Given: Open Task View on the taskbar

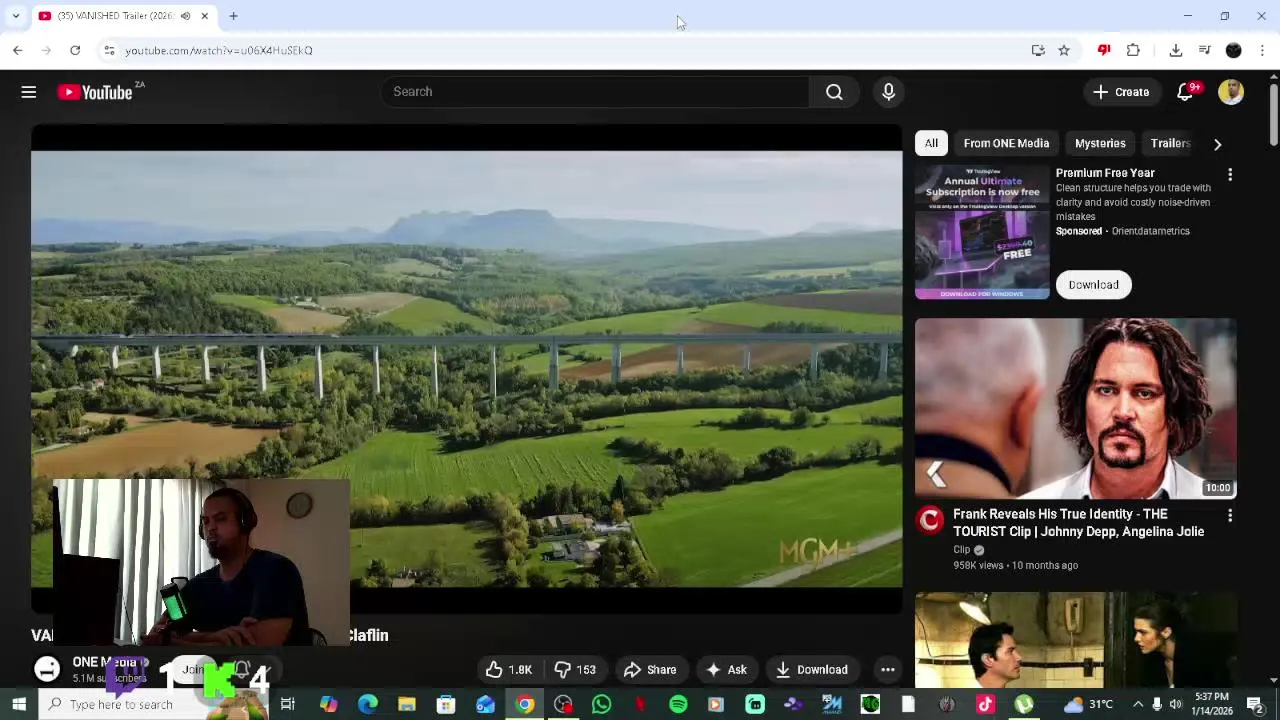Looking at the screenshot, I should [288, 704].
